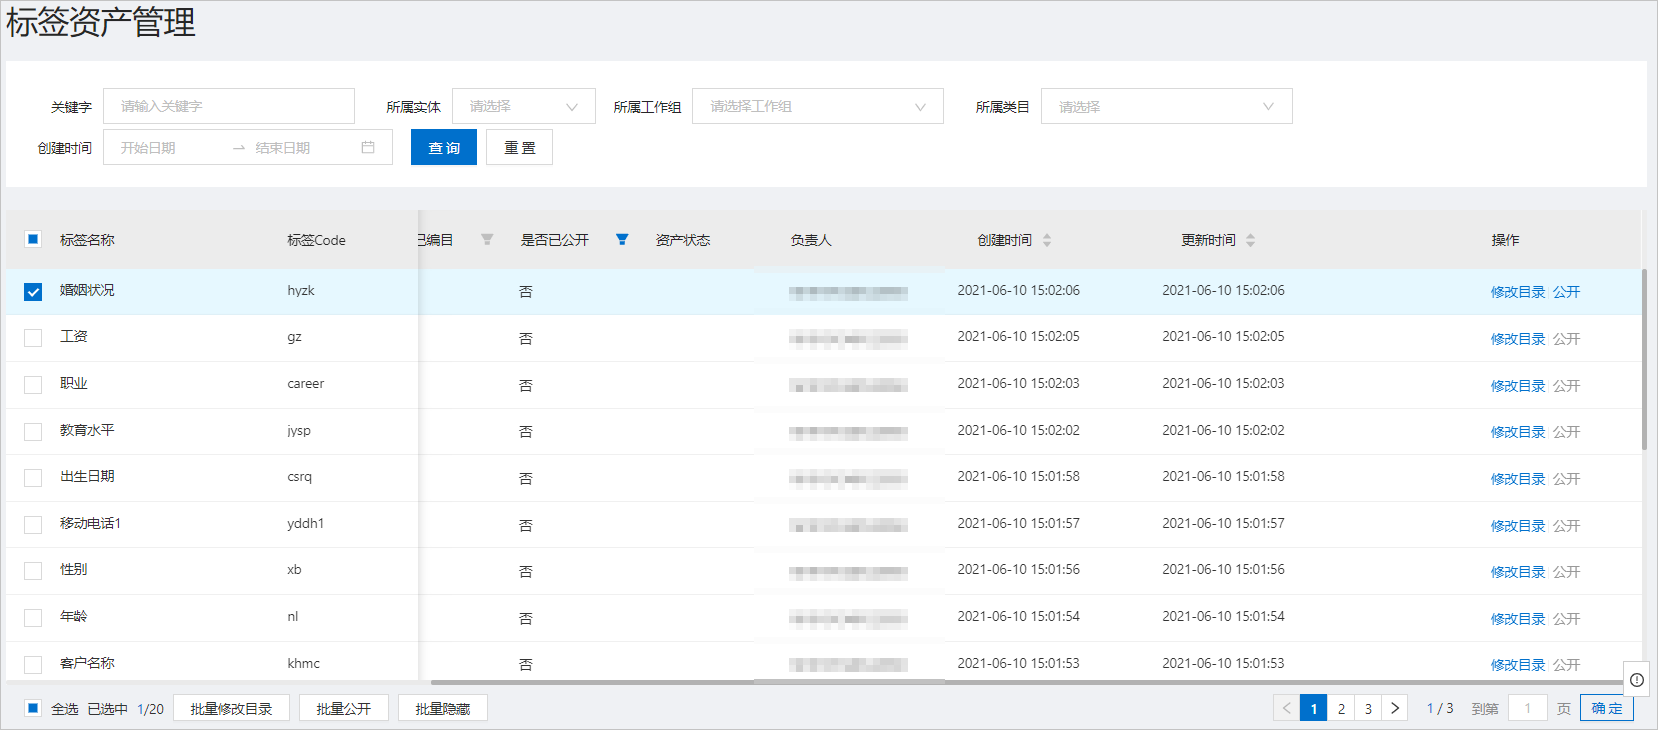Click the 婚姻状况 label name cell

[87, 290]
